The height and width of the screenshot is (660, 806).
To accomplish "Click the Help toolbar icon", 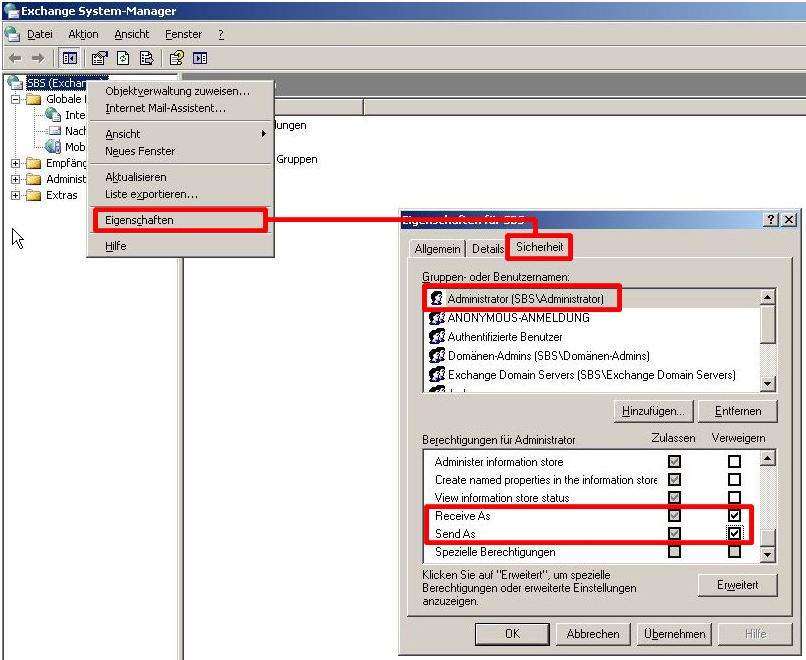I will (x=177, y=58).
